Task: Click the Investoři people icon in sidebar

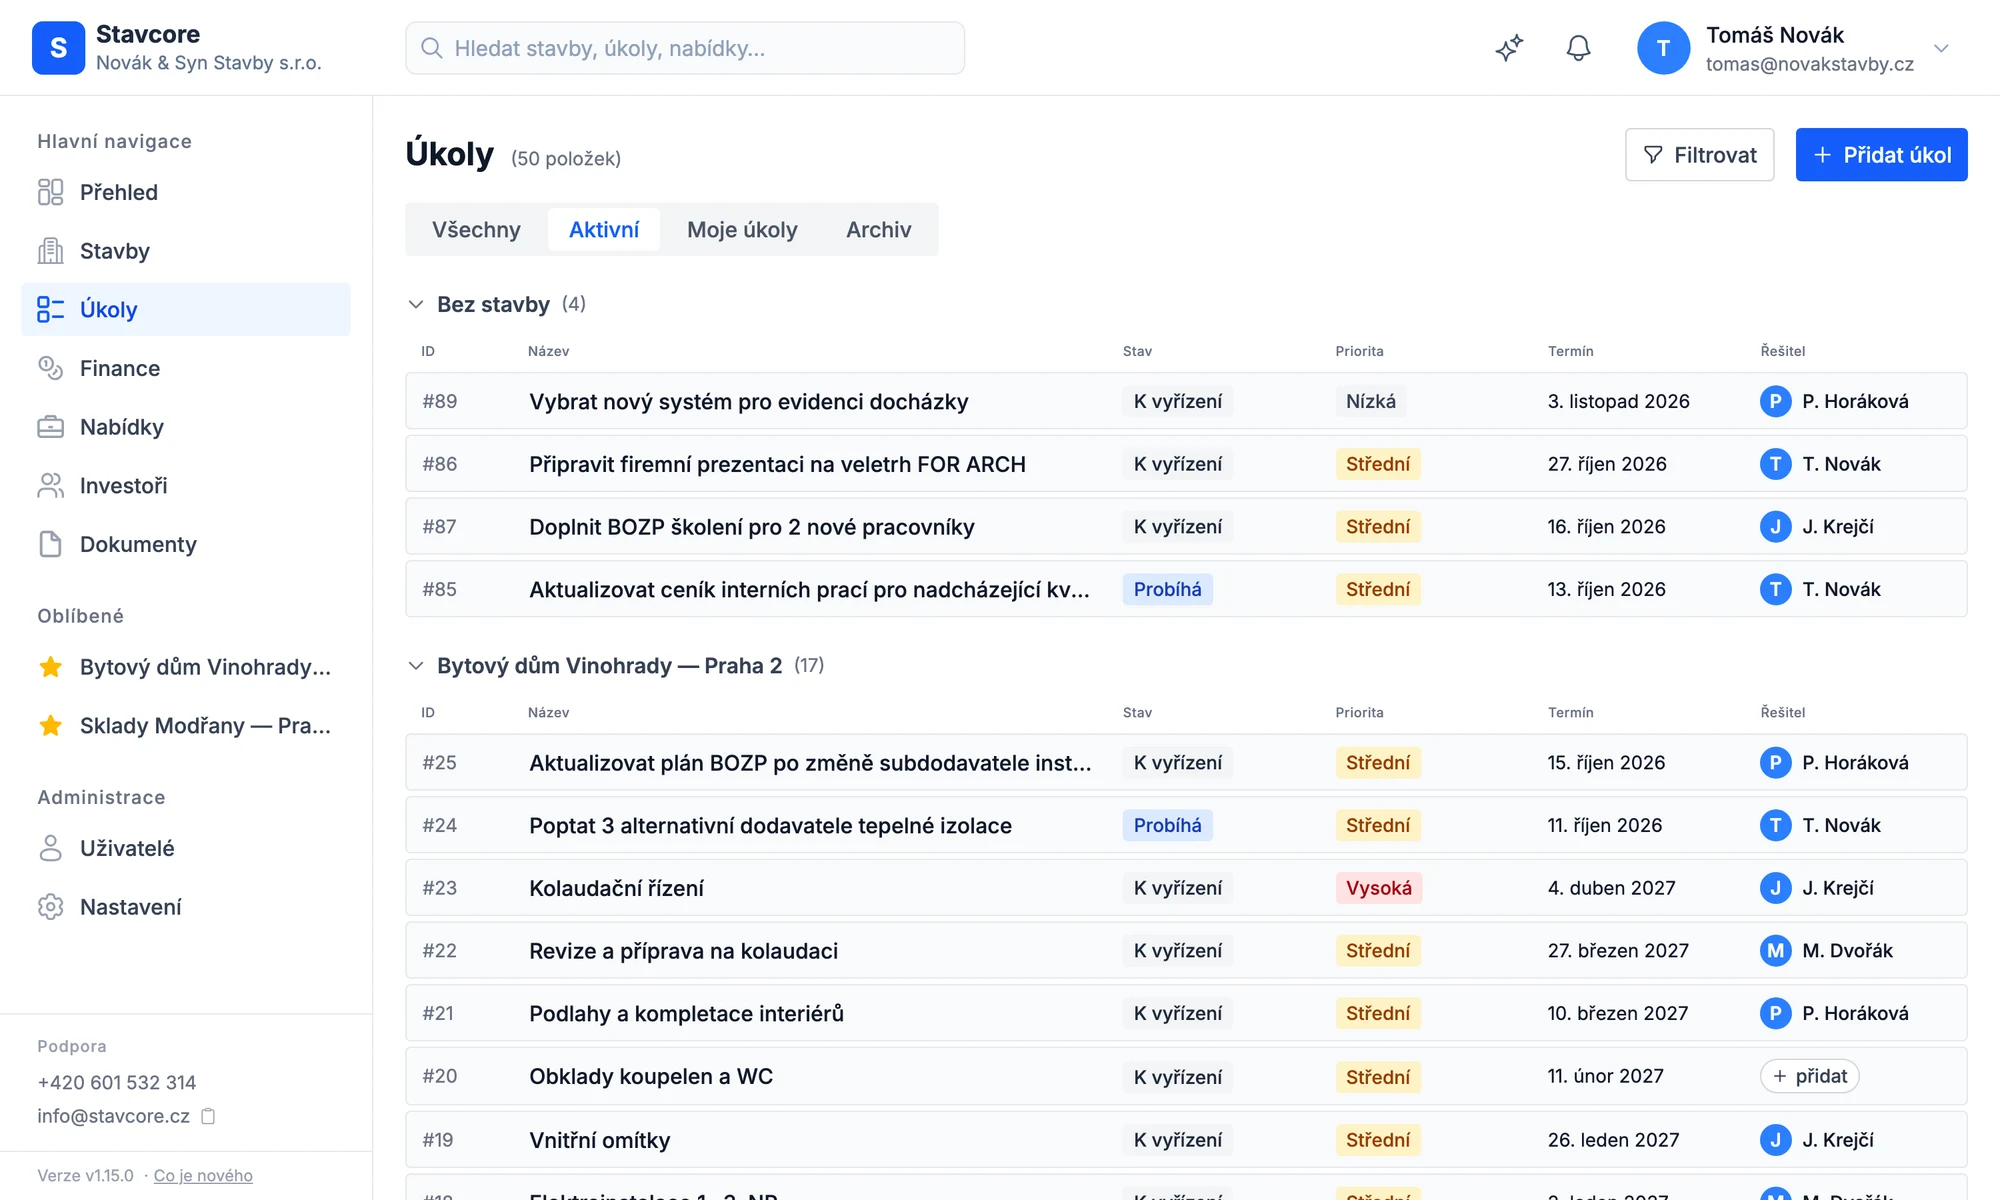Action: (50, 486)
